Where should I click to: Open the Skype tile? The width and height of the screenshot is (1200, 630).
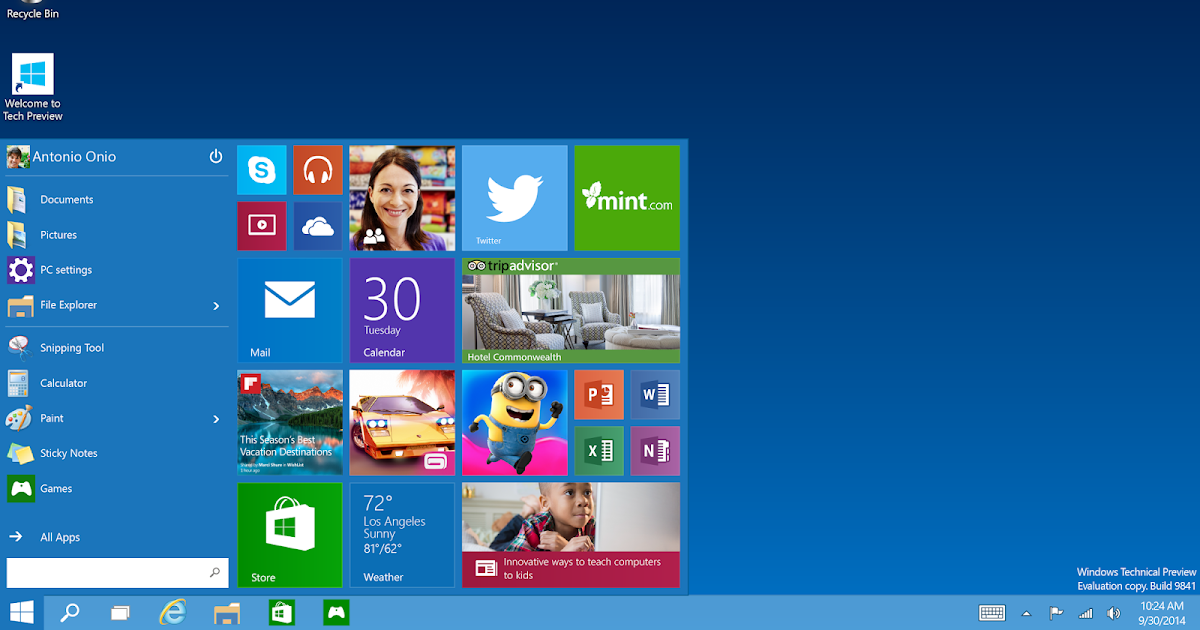[x=261, y=170]
